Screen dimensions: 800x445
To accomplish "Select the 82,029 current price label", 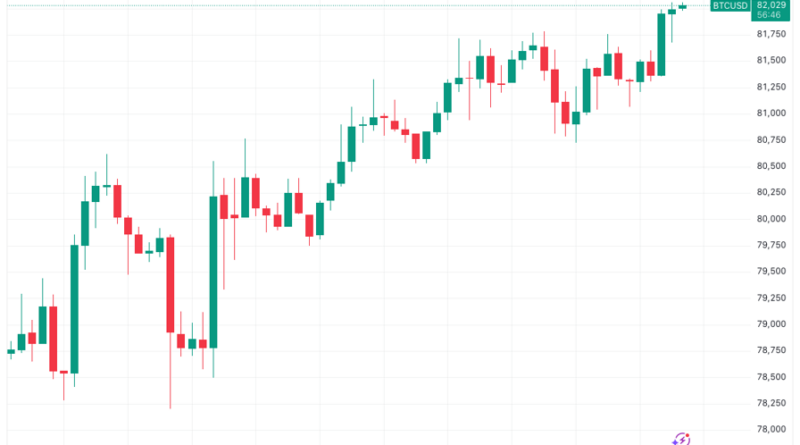I will 771,5.
